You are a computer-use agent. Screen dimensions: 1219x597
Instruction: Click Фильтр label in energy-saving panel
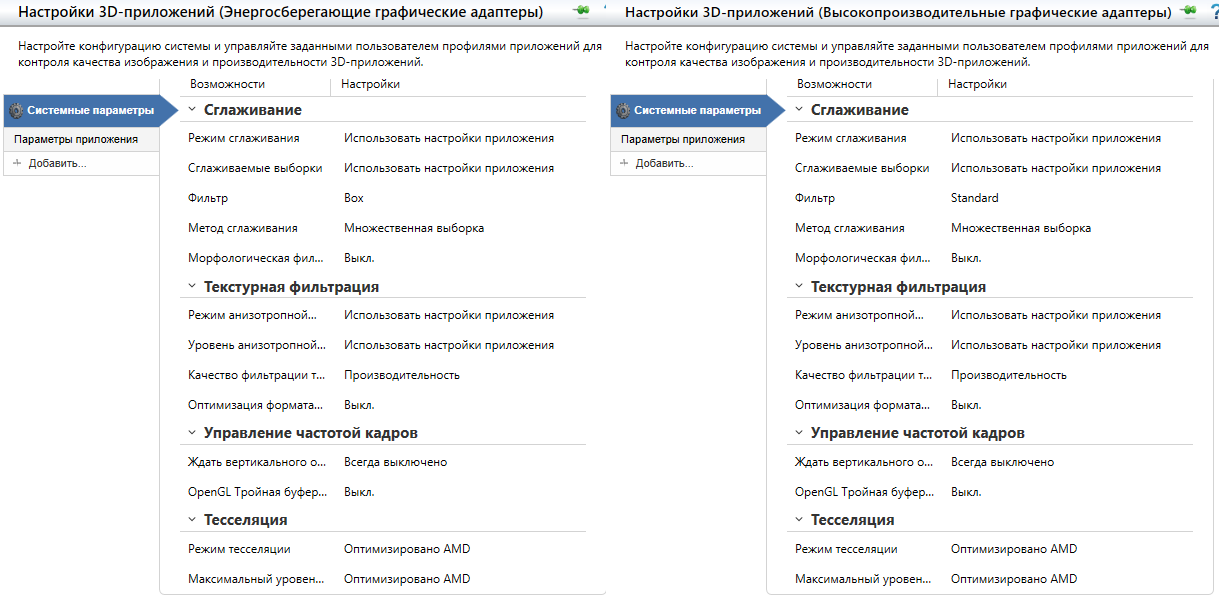point(208,198)
